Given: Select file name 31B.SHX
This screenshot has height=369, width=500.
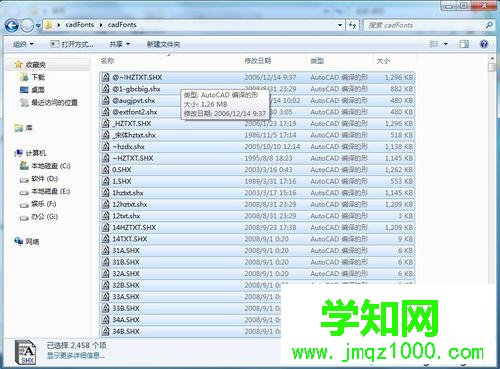Looking at the screenshot, I should [126, 262].
